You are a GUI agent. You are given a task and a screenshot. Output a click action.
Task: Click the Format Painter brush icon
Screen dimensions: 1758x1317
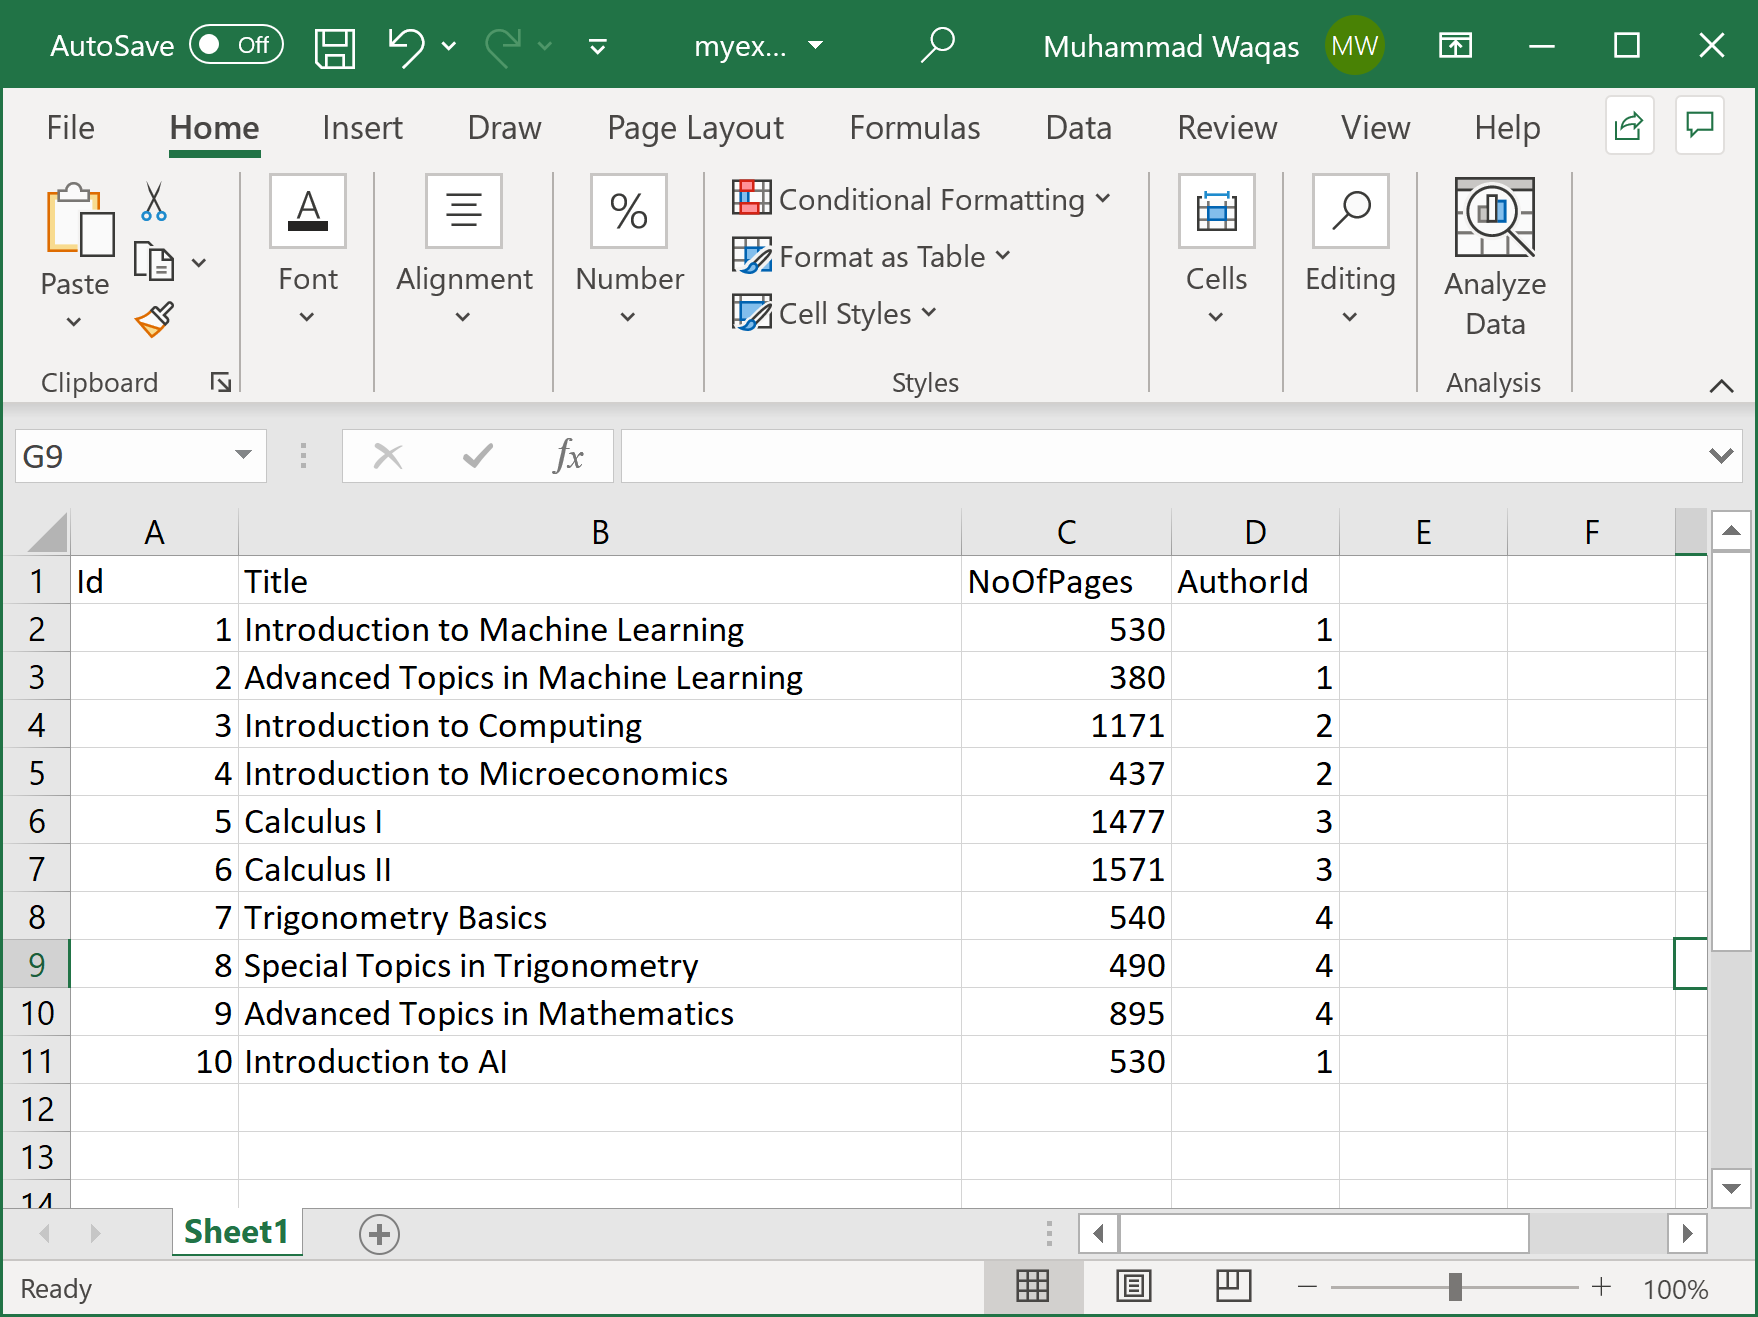(155, 319)
